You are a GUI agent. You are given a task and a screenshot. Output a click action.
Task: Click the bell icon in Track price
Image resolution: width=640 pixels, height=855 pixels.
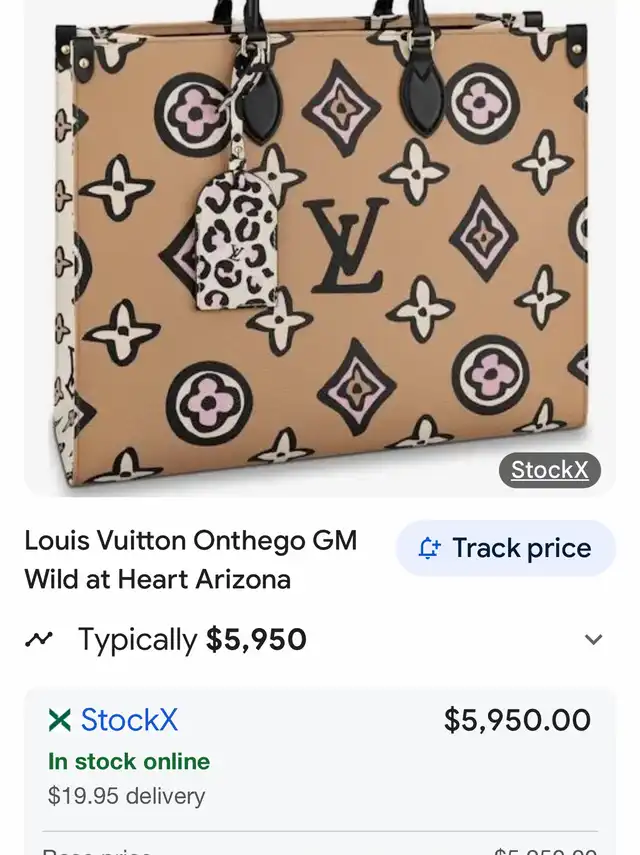click(x=429, y=548)
